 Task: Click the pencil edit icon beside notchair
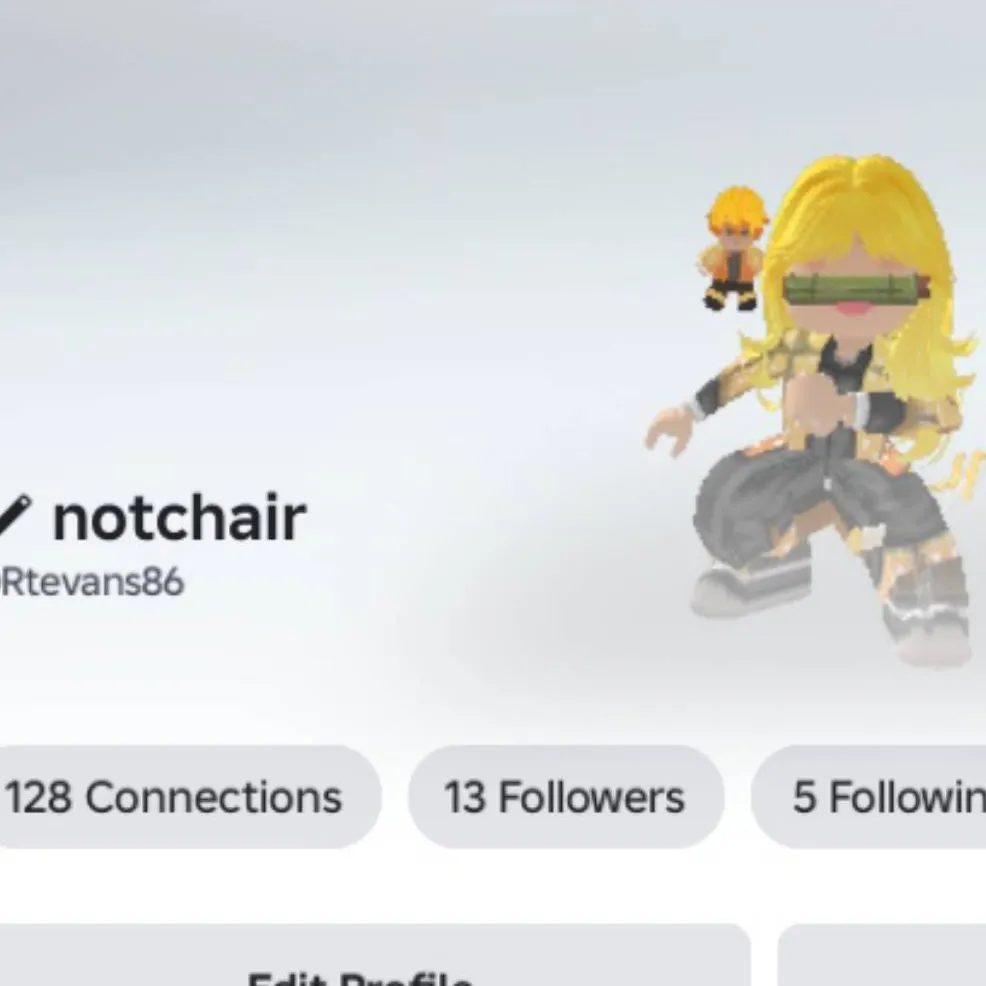(13, 517)
